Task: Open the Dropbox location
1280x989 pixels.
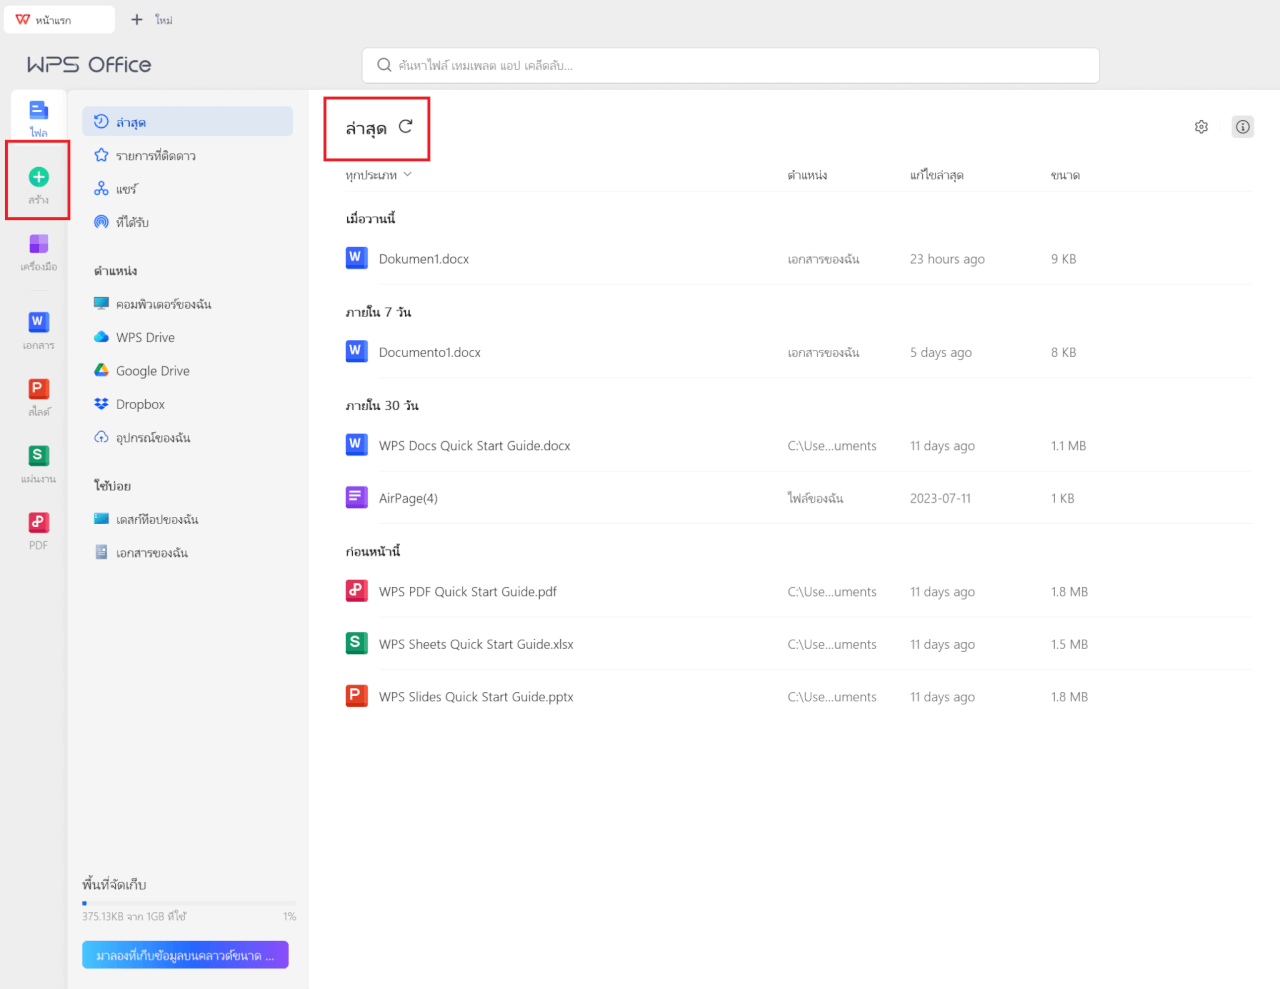Action: click(x=187, y=404)
